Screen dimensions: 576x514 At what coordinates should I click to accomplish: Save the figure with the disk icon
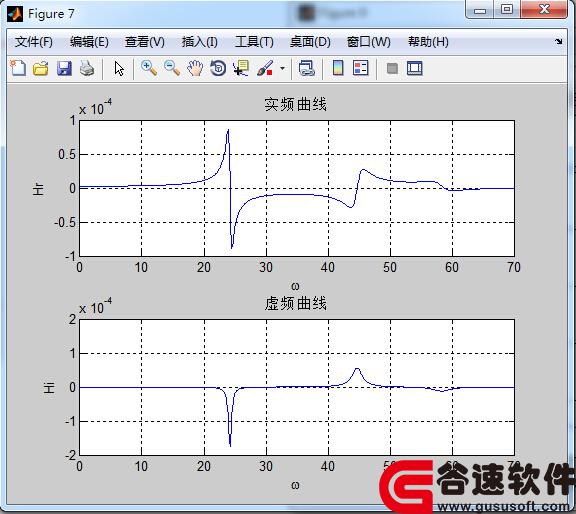click(x=64, y=68)
